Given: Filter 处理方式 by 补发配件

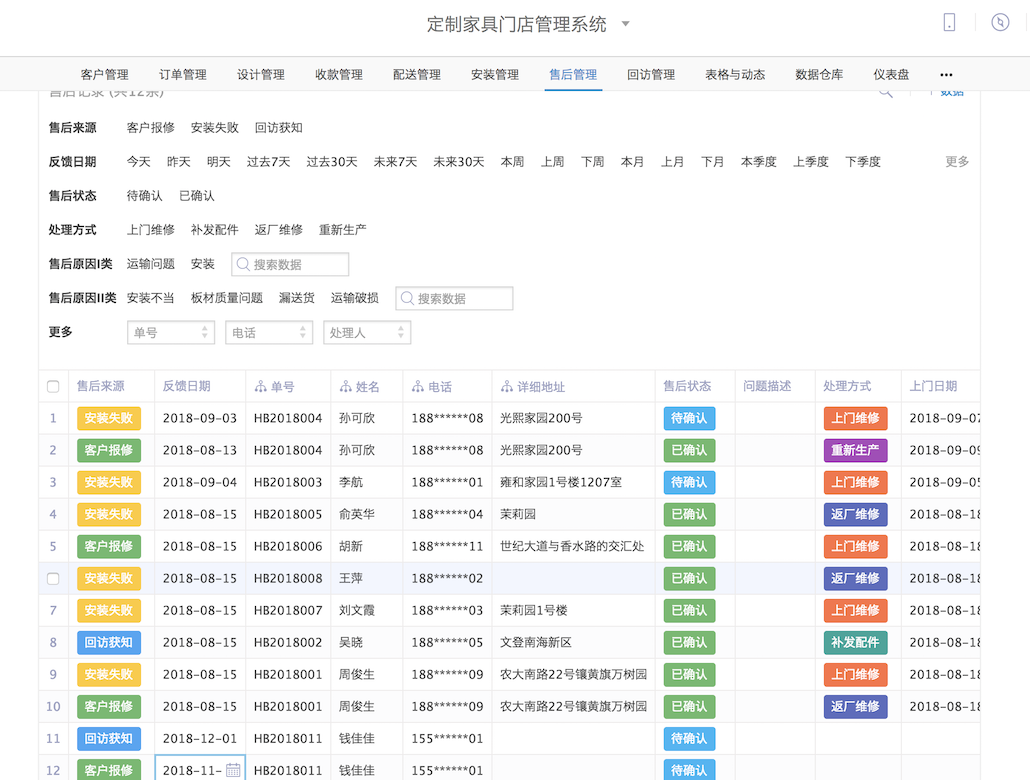Looking at the screenshot, I should pyautogui.click(x=215, y=230).
